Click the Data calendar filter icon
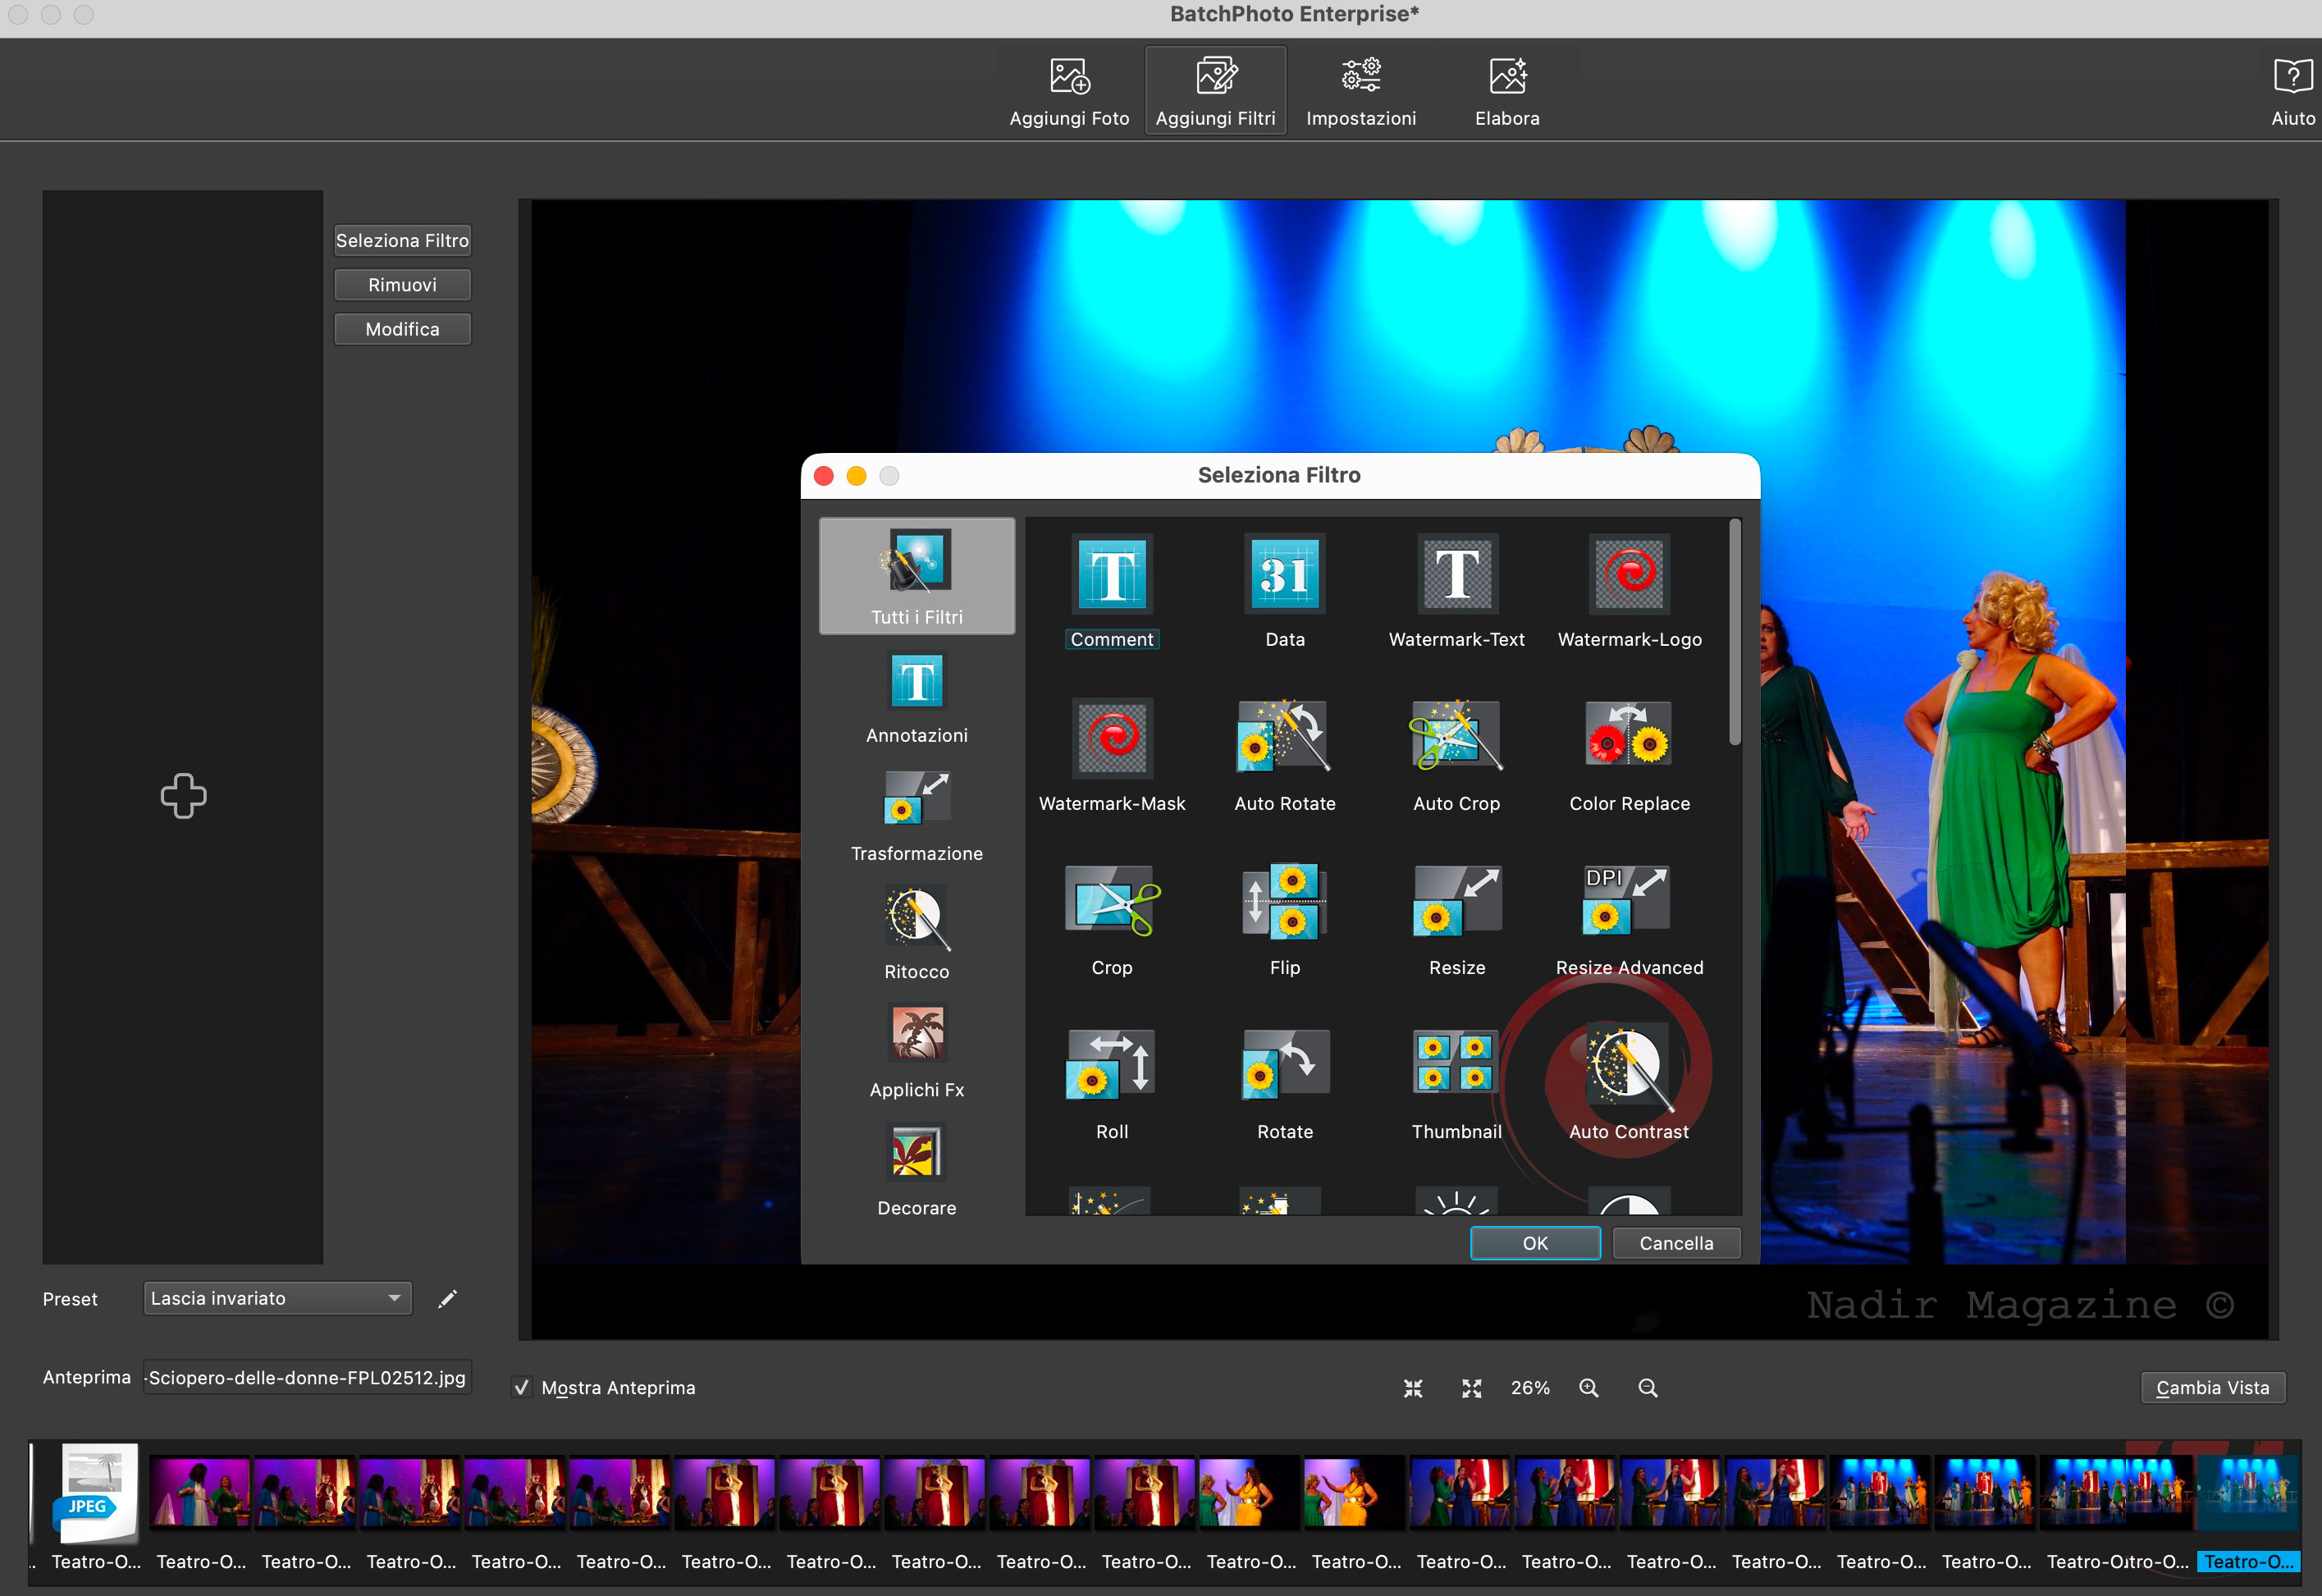This screenshot has height=1596, width=2322. (x=1284, y=574)
